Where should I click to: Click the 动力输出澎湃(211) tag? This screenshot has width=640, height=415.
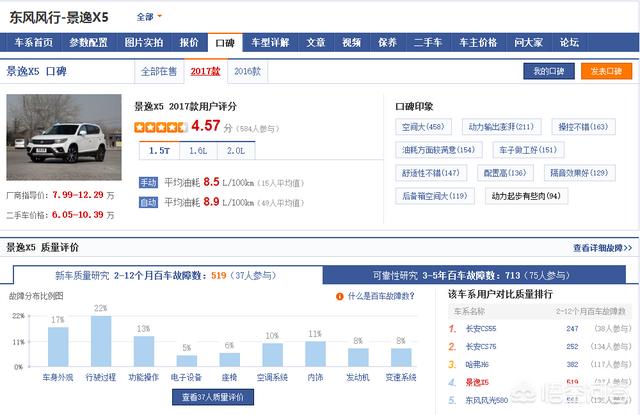pyautogui.click(x=502, y=127)
